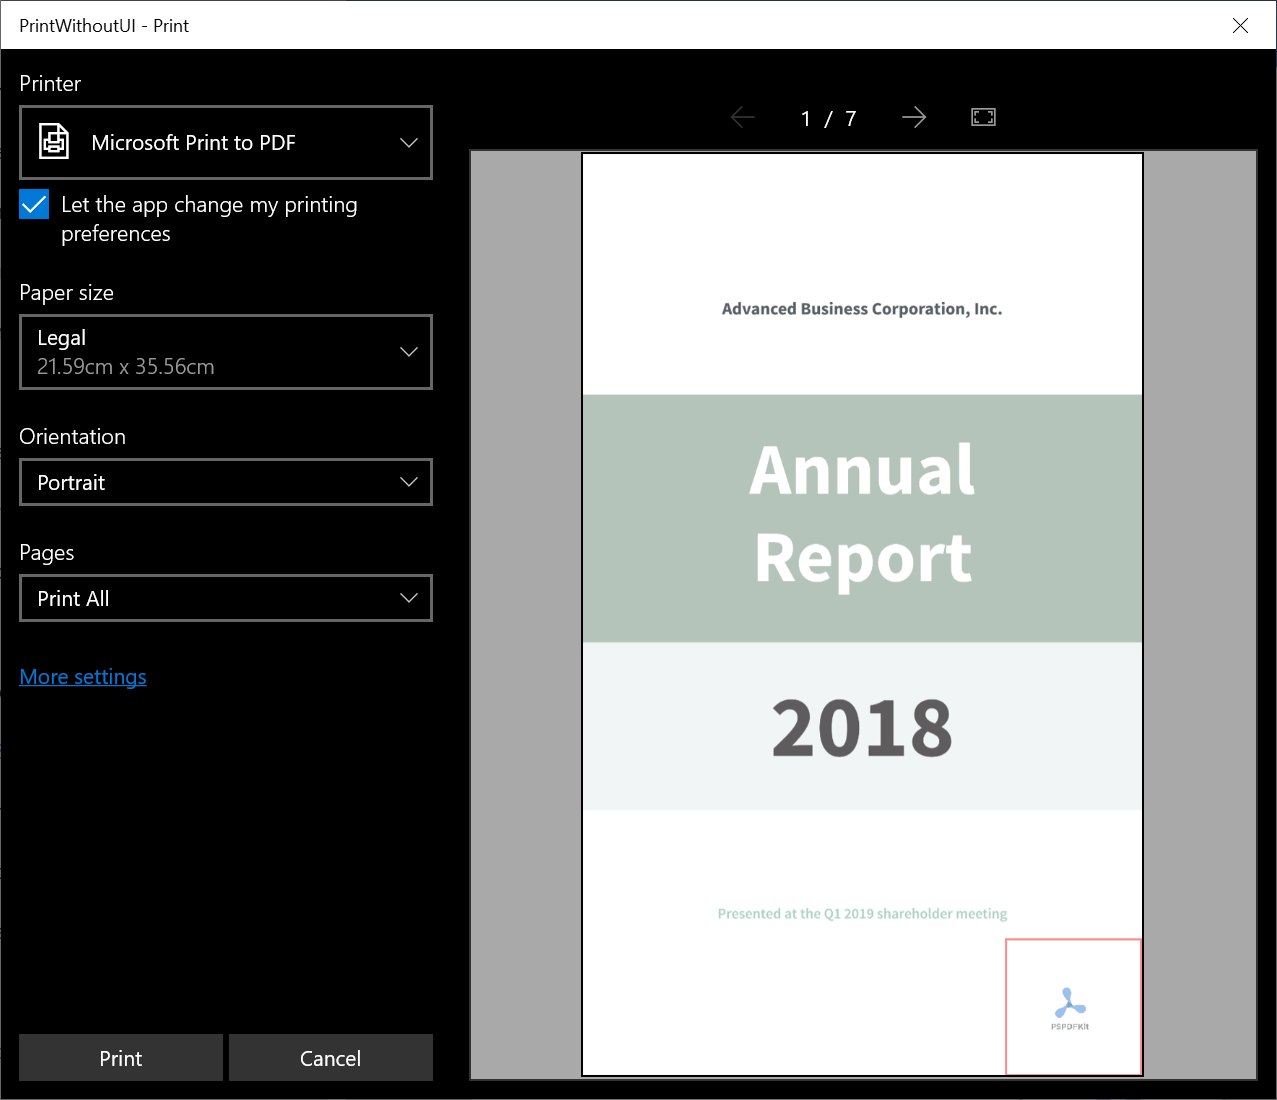Viewport: 1277px width, 1100px height.
Task: Click the printer device icon
Action: (x=53, y=141)
